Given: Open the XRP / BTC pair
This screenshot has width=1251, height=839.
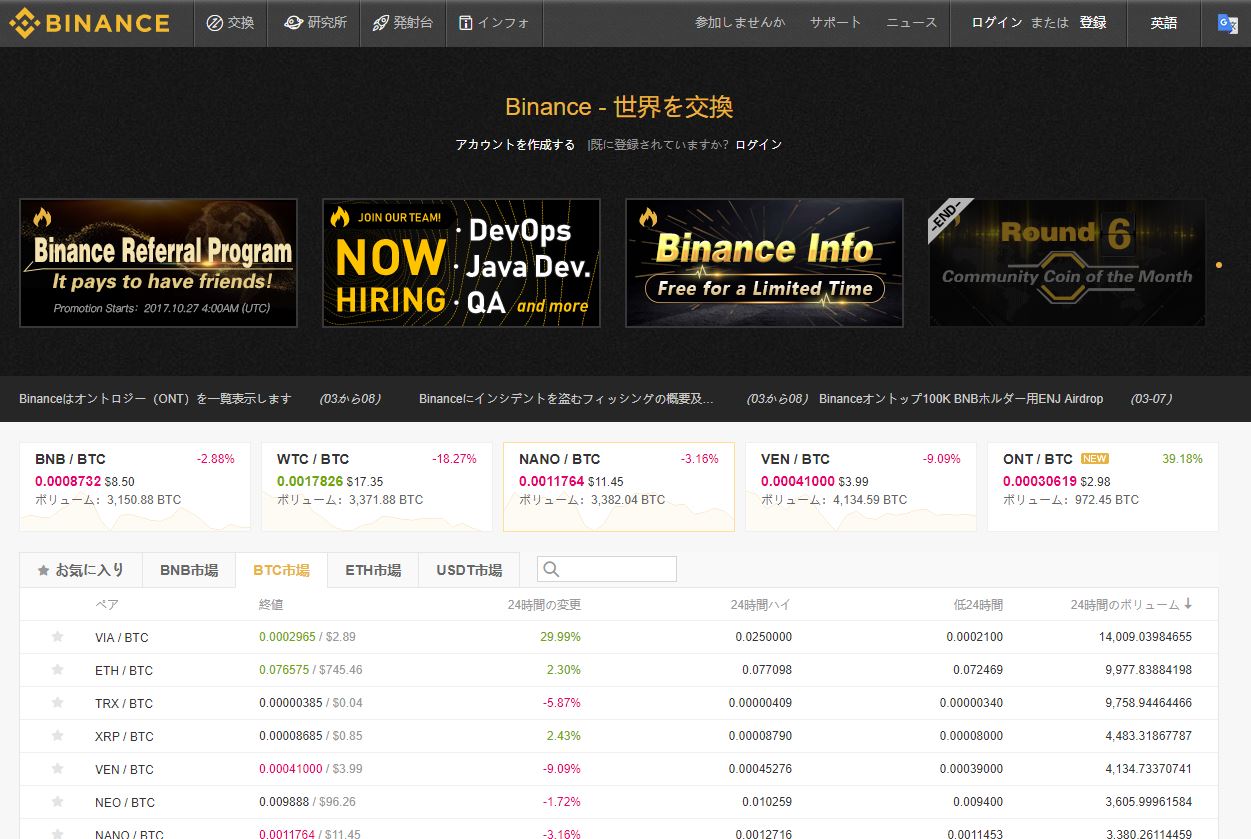Looking at the screenshot, I should pyautogui.click(x=124, y=737).
